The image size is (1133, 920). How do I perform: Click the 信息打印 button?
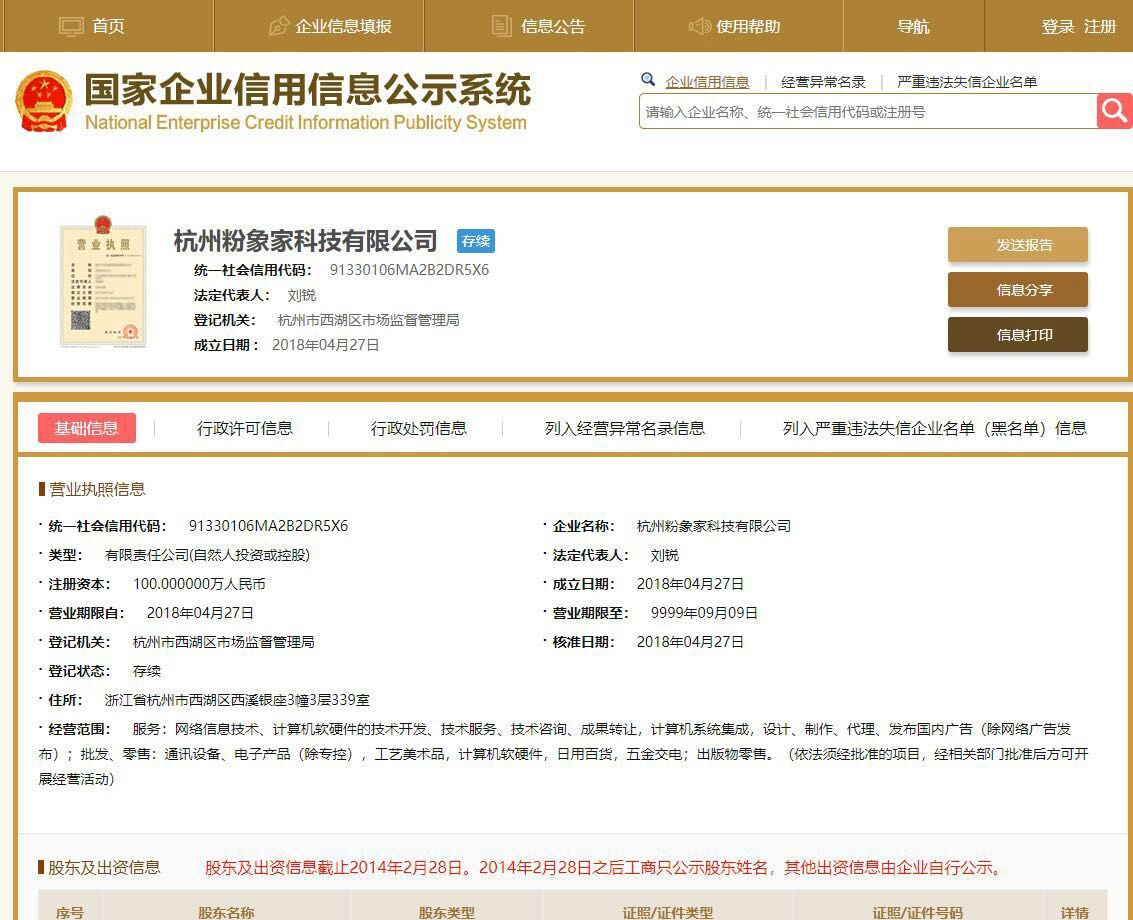[1017, 335]
